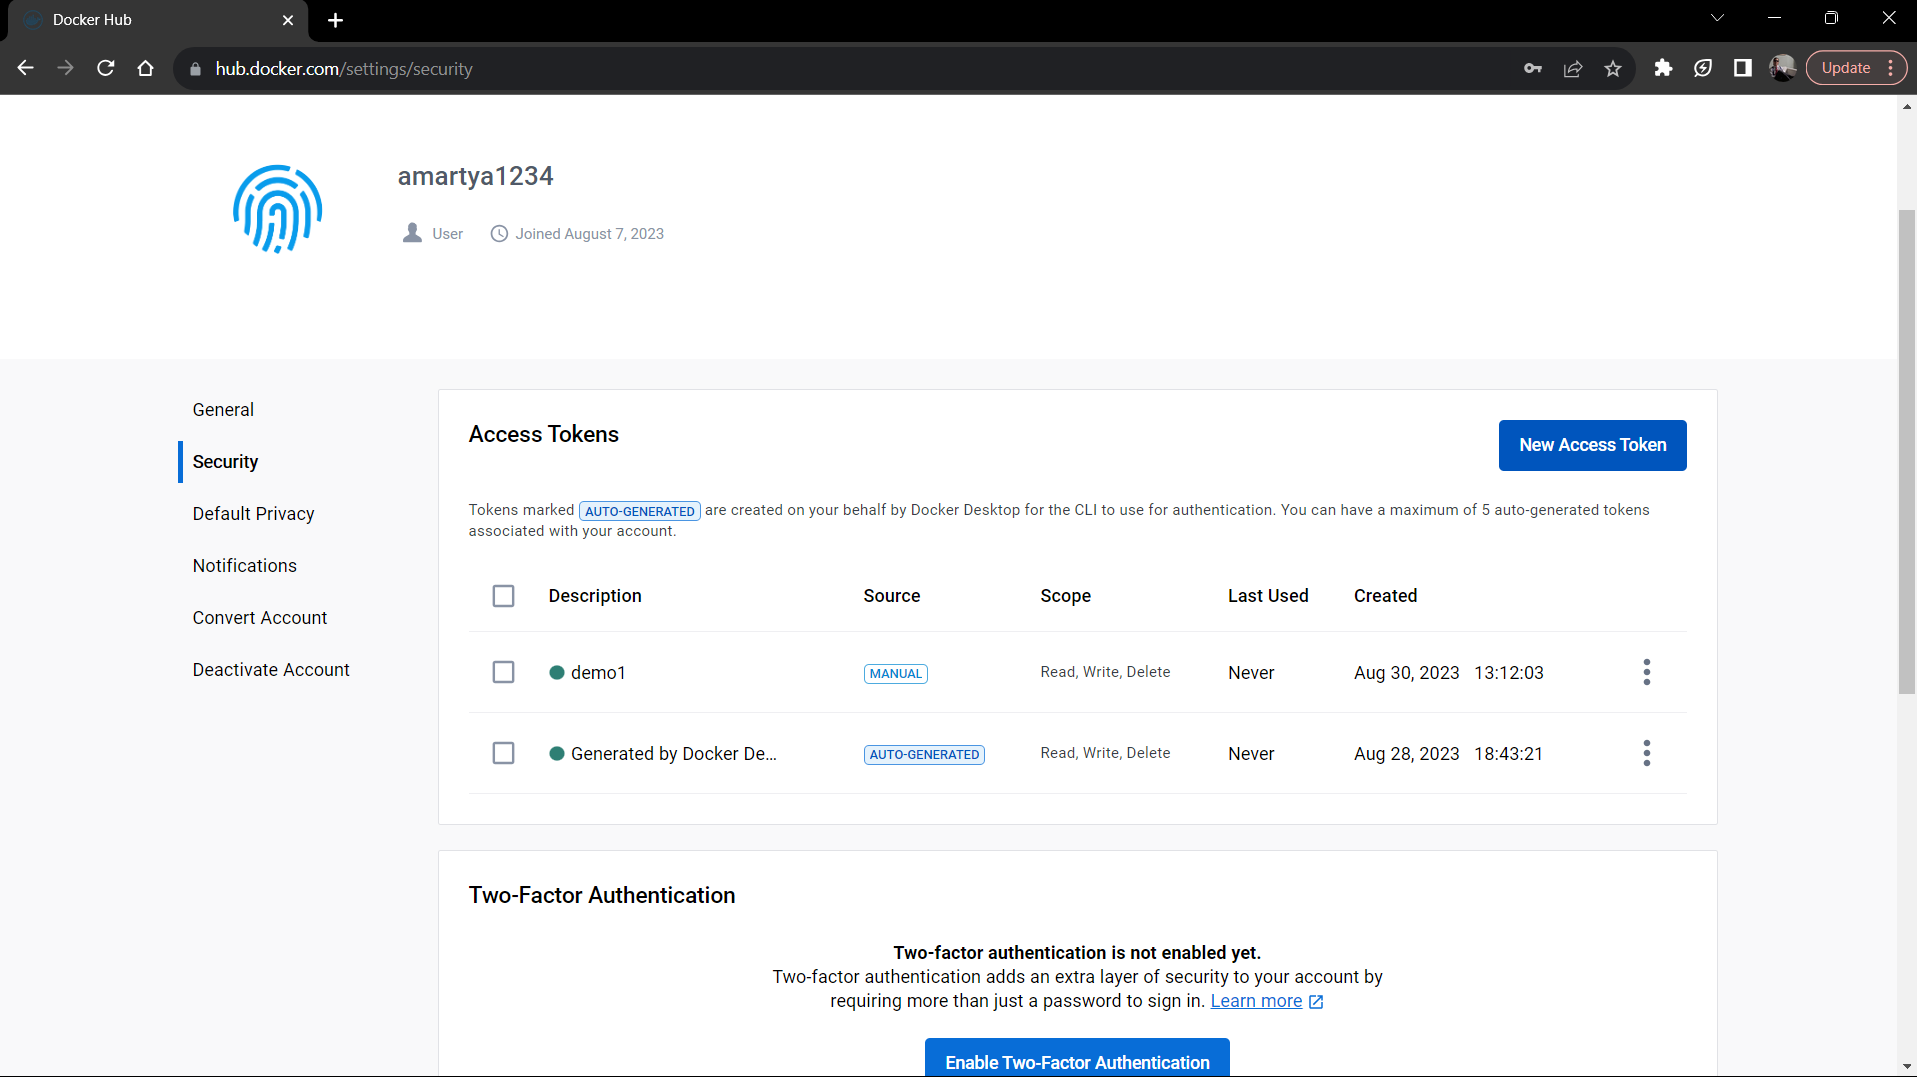This screenshot has height=1077, width=1917.
Task: Open the two-factor Learn more link
Action: [x=1256, y=1001]
